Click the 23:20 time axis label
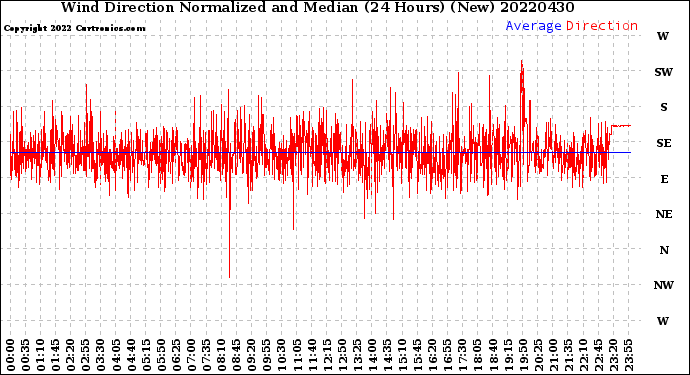690x375 pixels. [613, 355]
